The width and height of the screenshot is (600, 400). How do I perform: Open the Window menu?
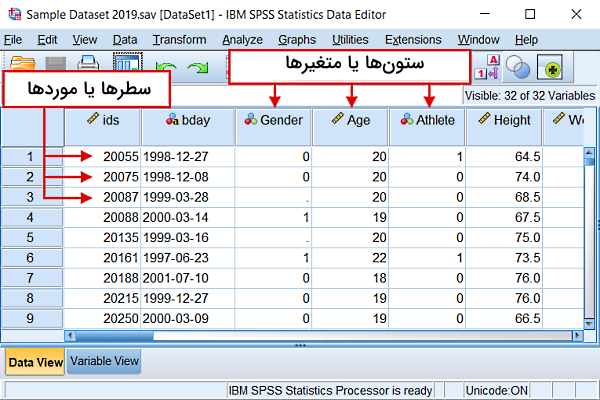478,40
